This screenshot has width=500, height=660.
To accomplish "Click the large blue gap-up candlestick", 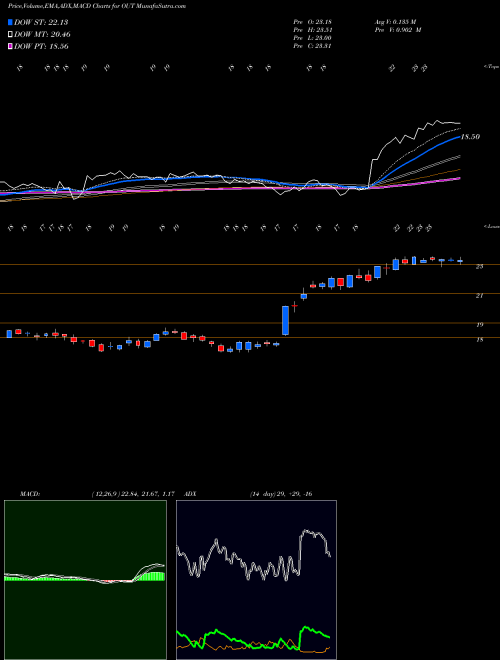I will click(285, 320).
